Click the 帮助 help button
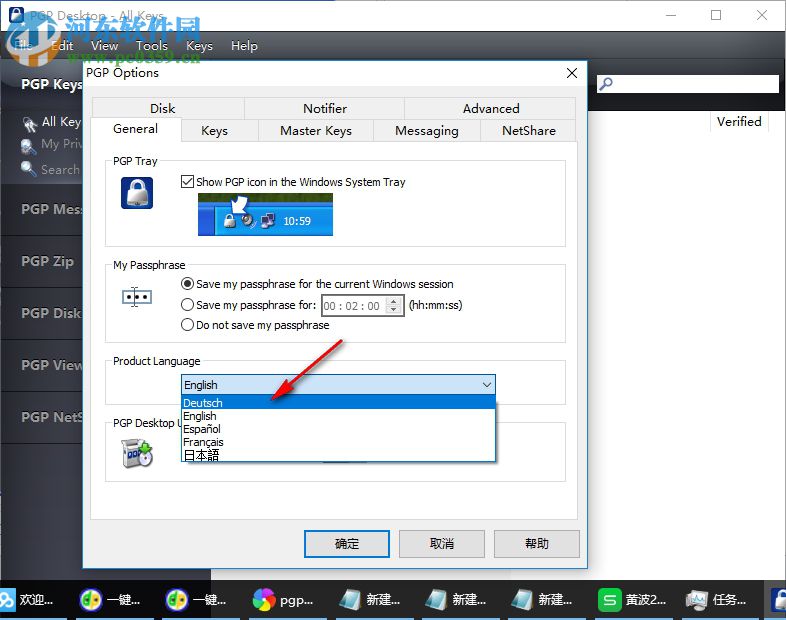This screenshot has width=786, height=620. tap(537, 544)
